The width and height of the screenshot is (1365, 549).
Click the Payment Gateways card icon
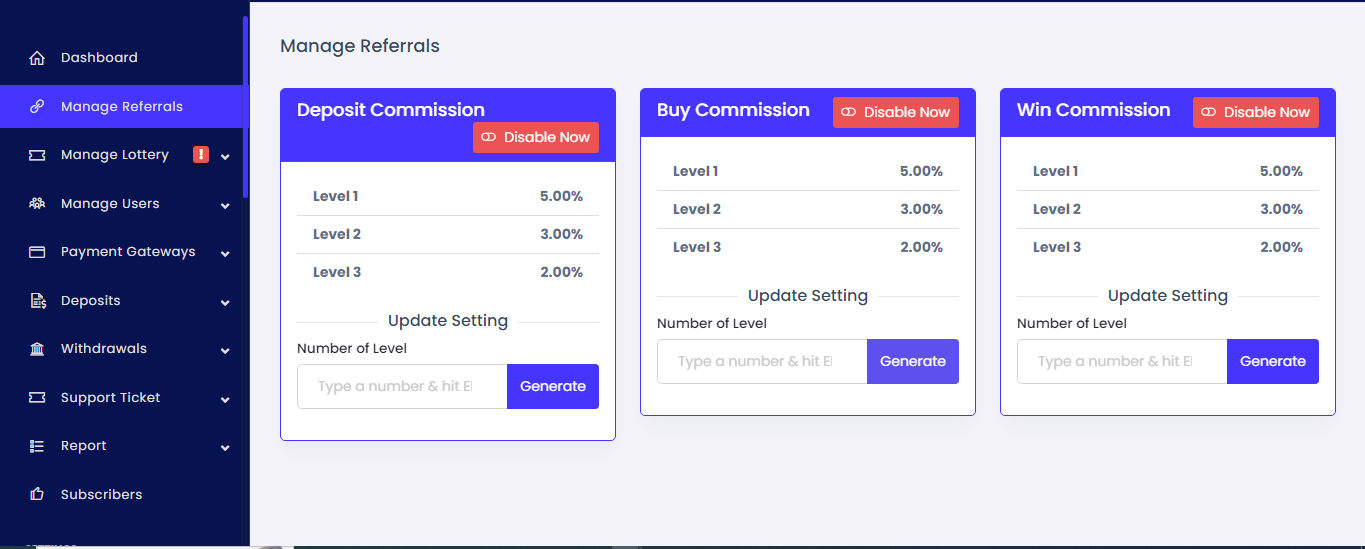pyautogui.click(x=37, y=252)
